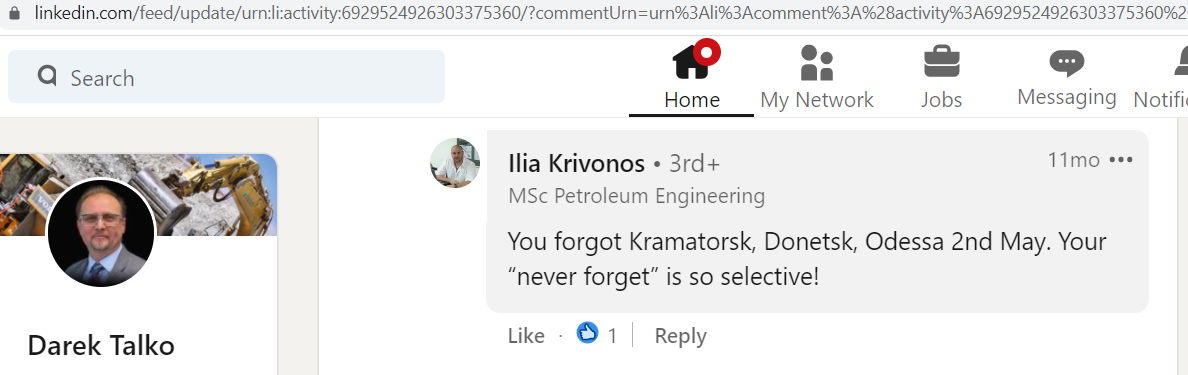Open the Notifications bell icon
Image resolution: width=1188 pixels, height=375 pixels.
(1180, 61)
